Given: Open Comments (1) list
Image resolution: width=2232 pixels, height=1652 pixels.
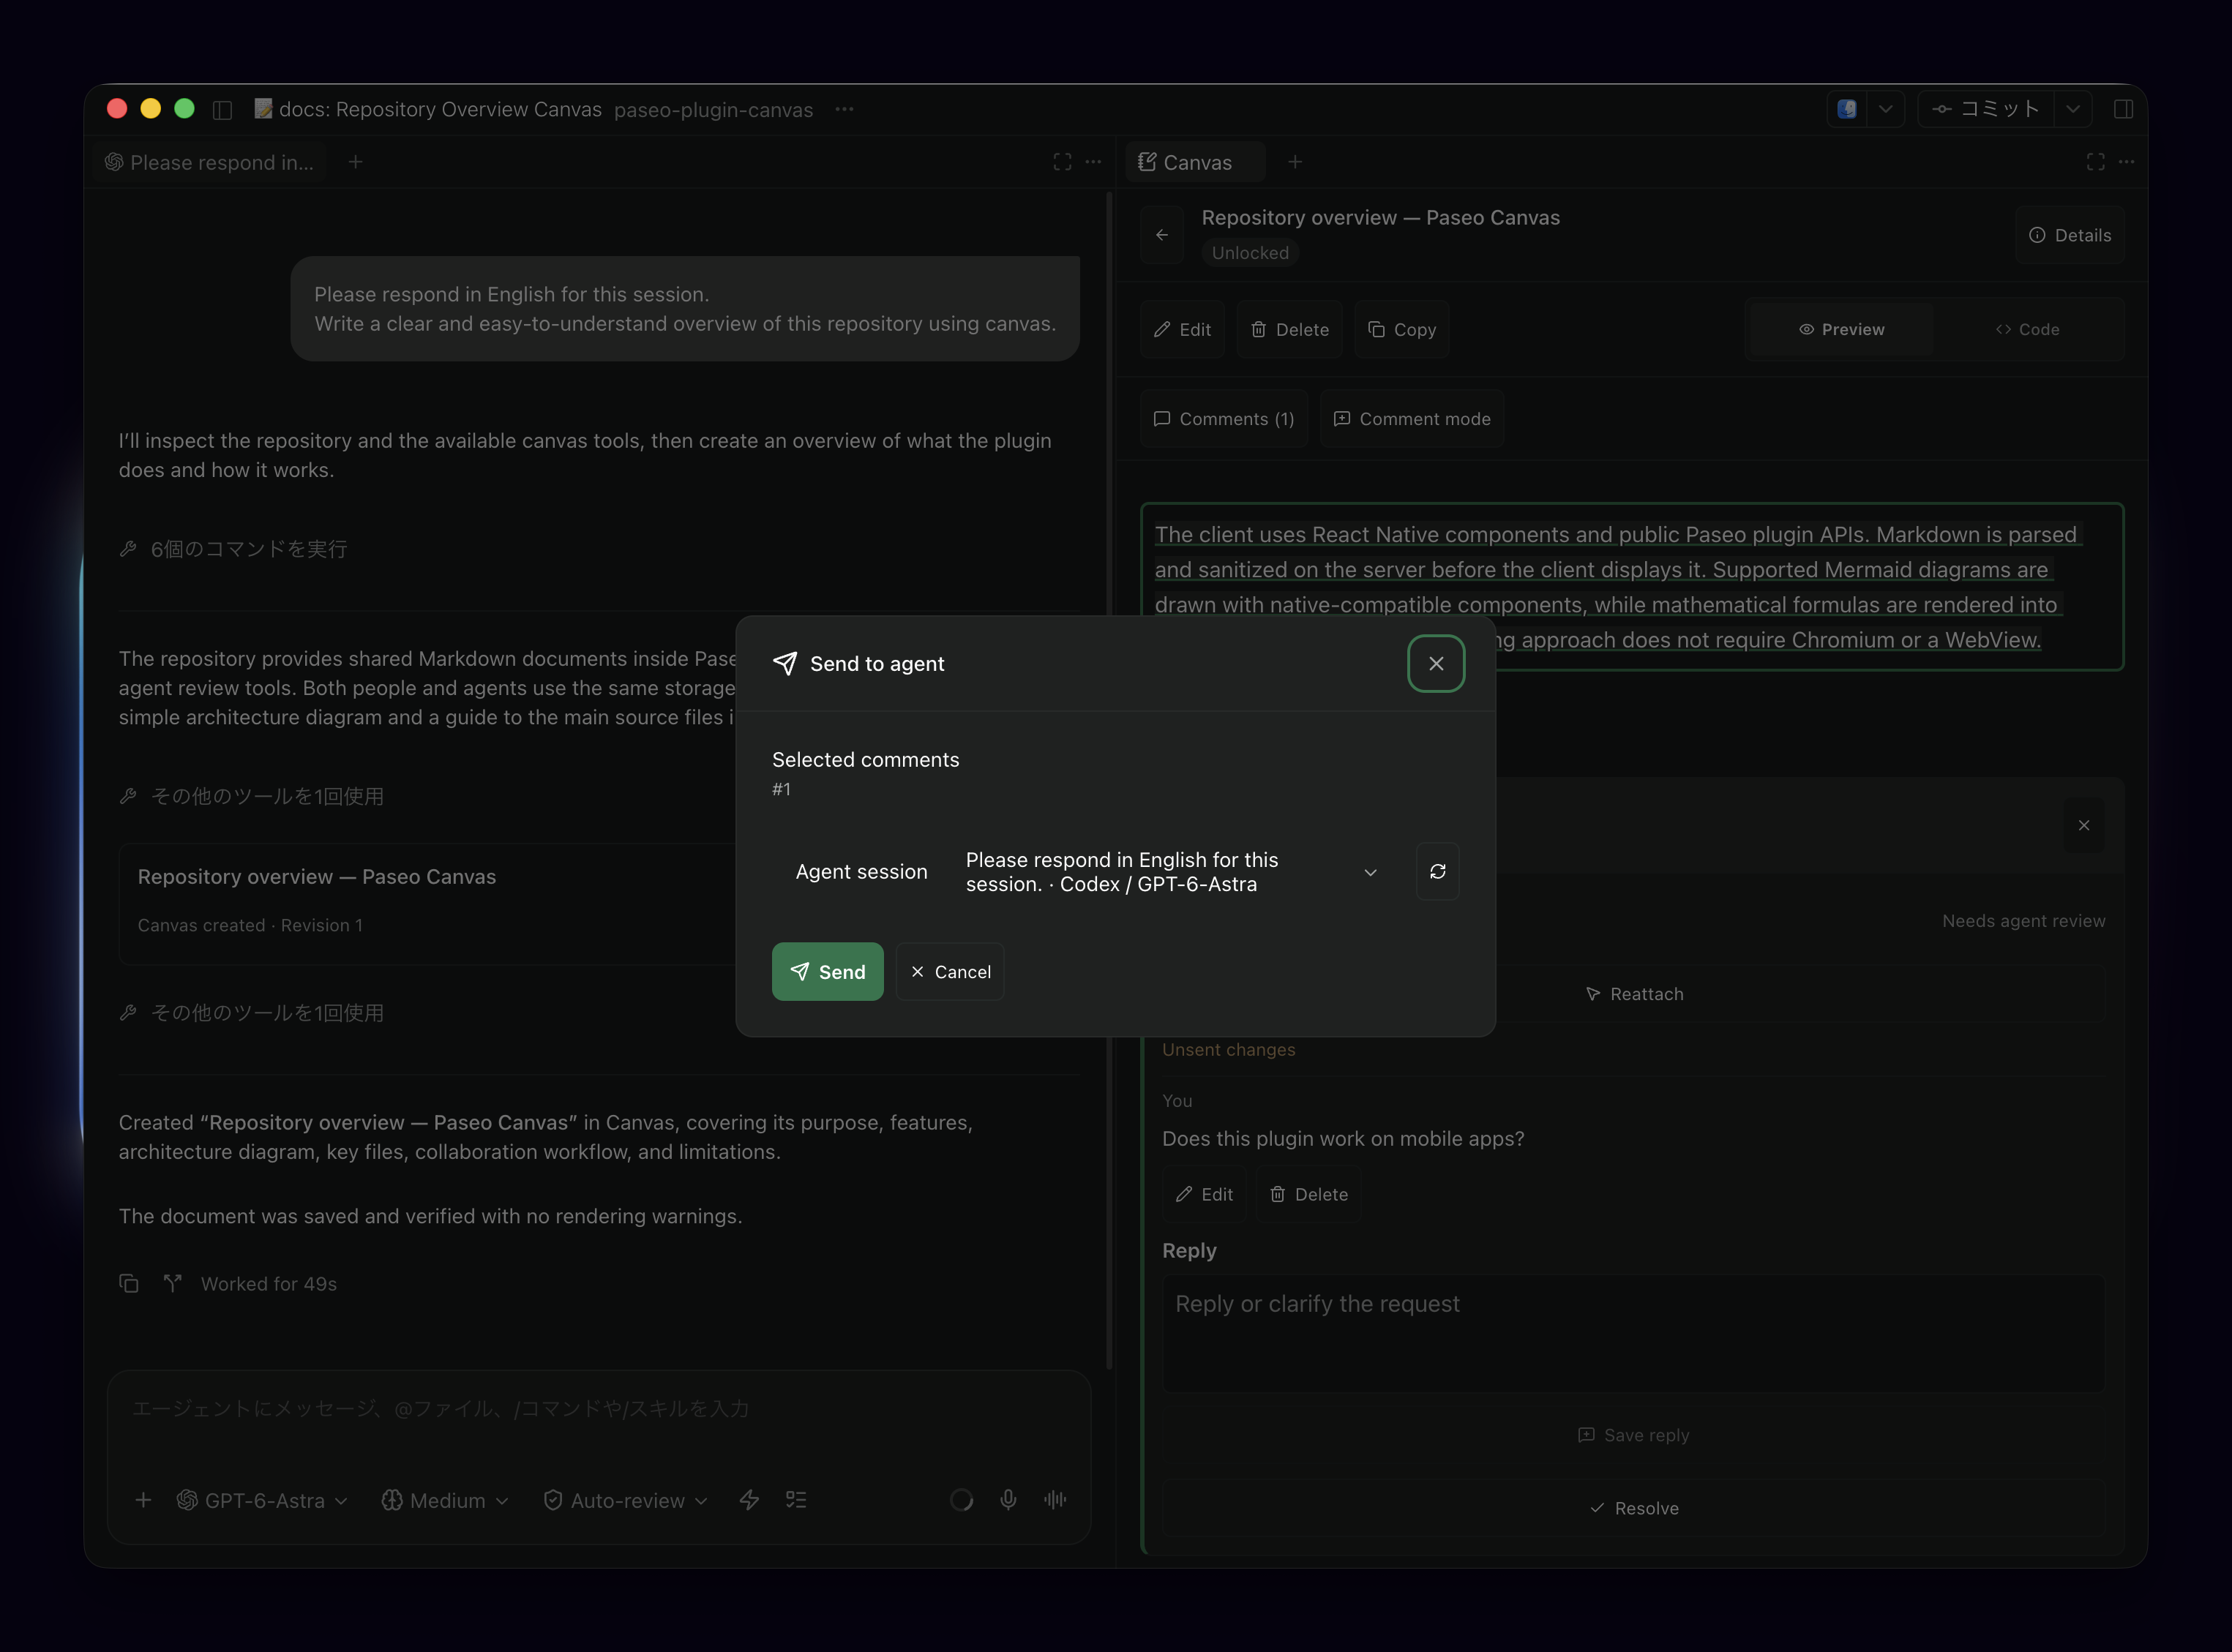Looking at the screenshot, I should coord(1224,418).
